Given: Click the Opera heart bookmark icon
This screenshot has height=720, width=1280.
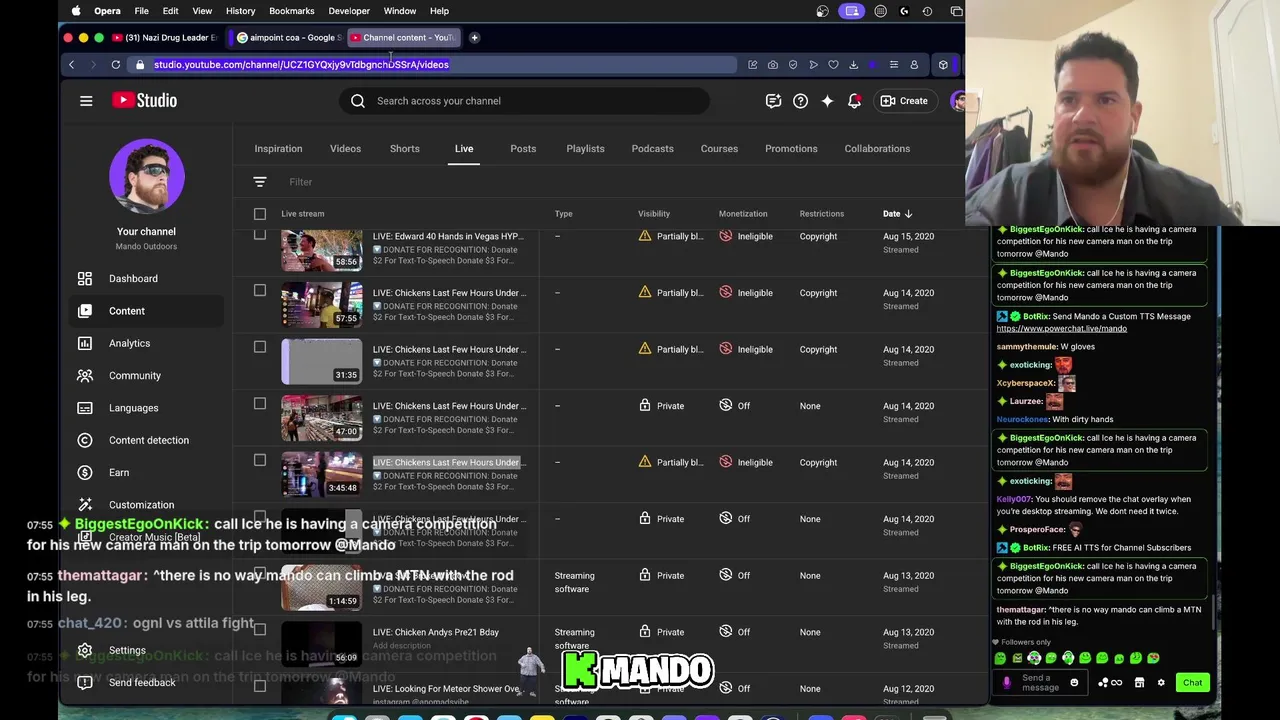Looking at the screenshot, I should (833, 65).
